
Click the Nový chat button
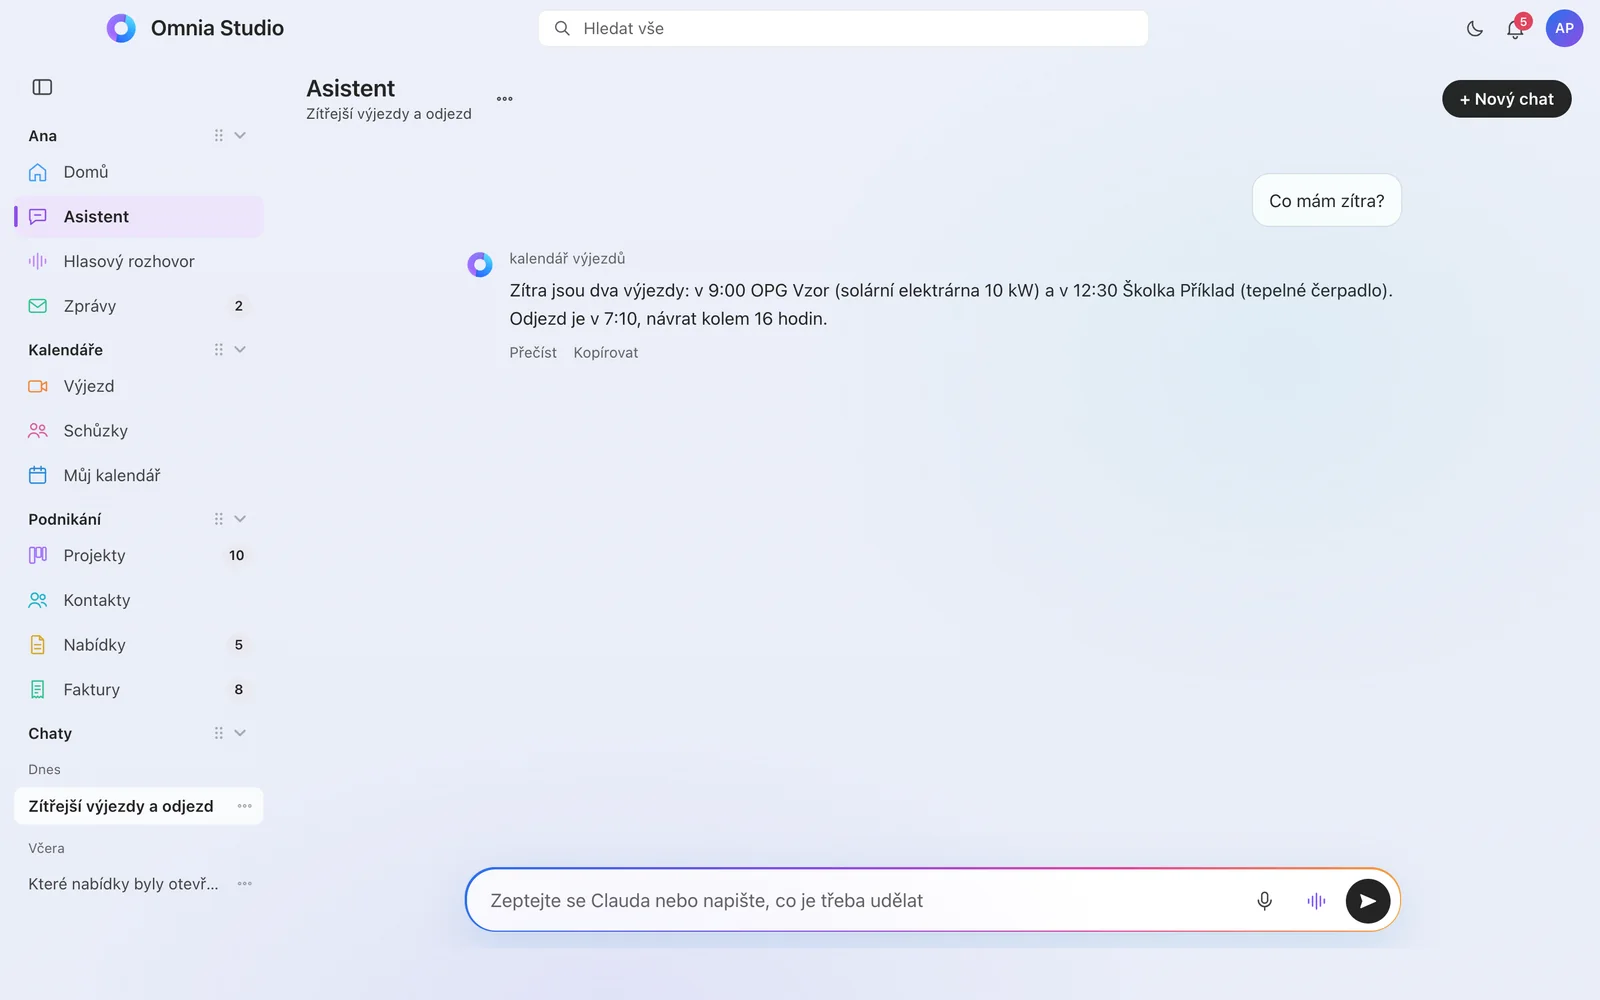click(x=1506, y=99)
